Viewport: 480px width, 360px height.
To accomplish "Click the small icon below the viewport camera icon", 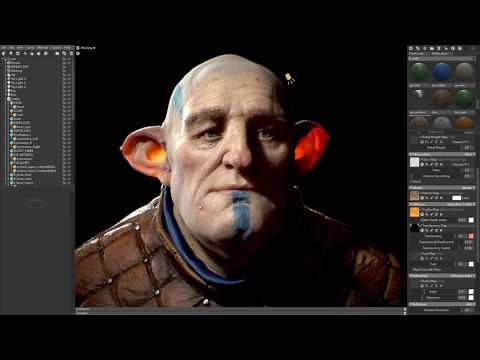I will pyautogui.click(x=77, y=53).
